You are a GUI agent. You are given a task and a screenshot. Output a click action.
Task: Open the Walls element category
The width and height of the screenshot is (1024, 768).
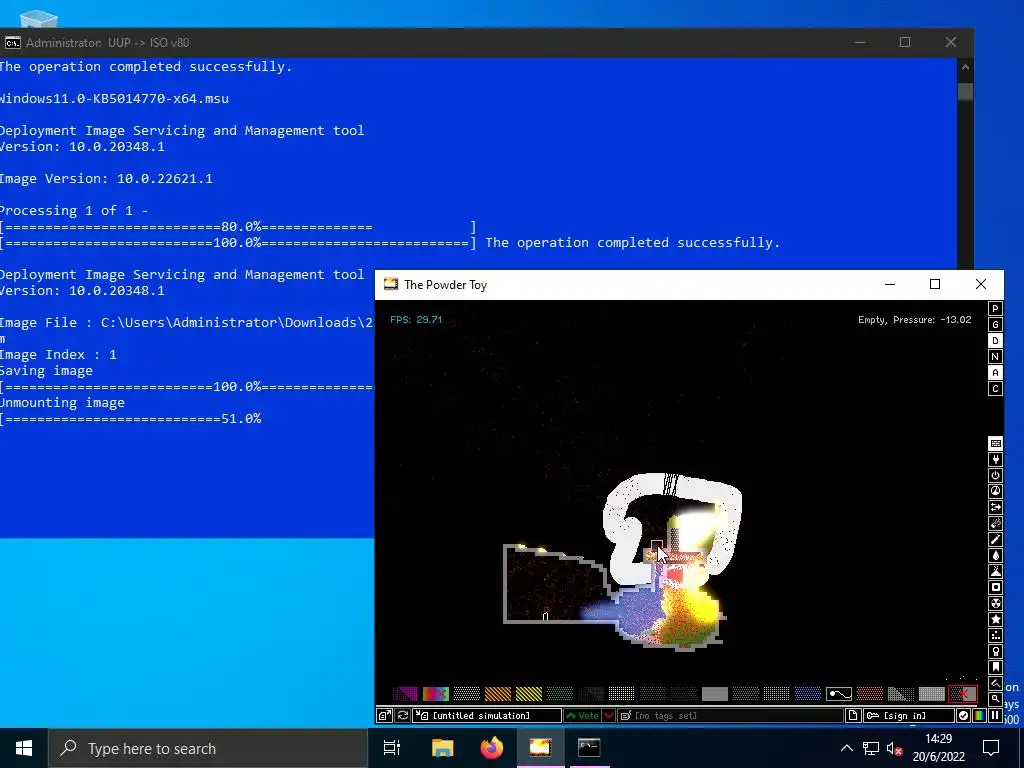(x=995, y=443)
